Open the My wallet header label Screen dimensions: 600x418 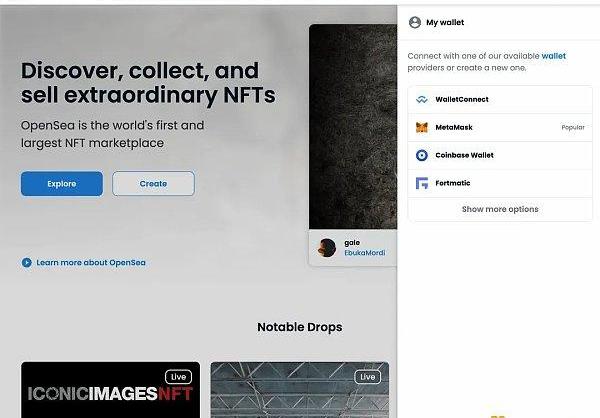point(445,23)
